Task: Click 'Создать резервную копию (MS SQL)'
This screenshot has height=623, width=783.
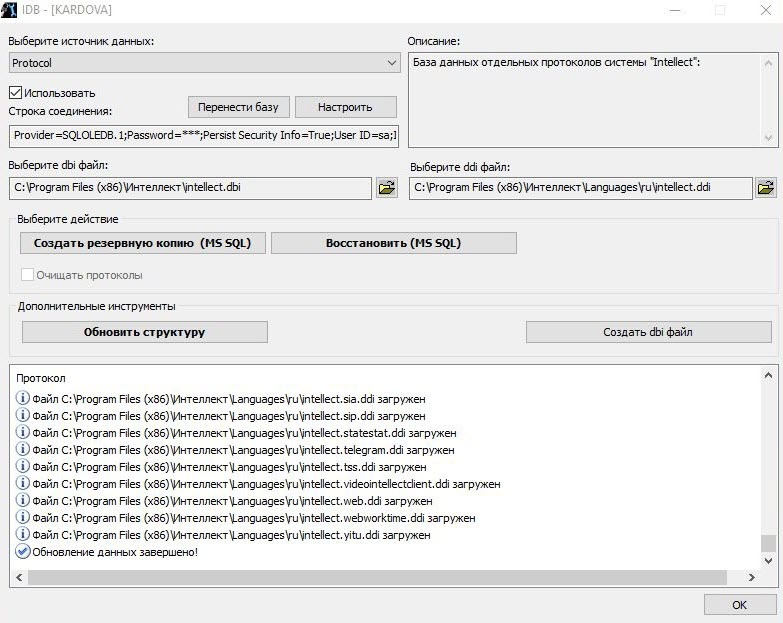Action: pyautogui.click(x=143, y=243)
